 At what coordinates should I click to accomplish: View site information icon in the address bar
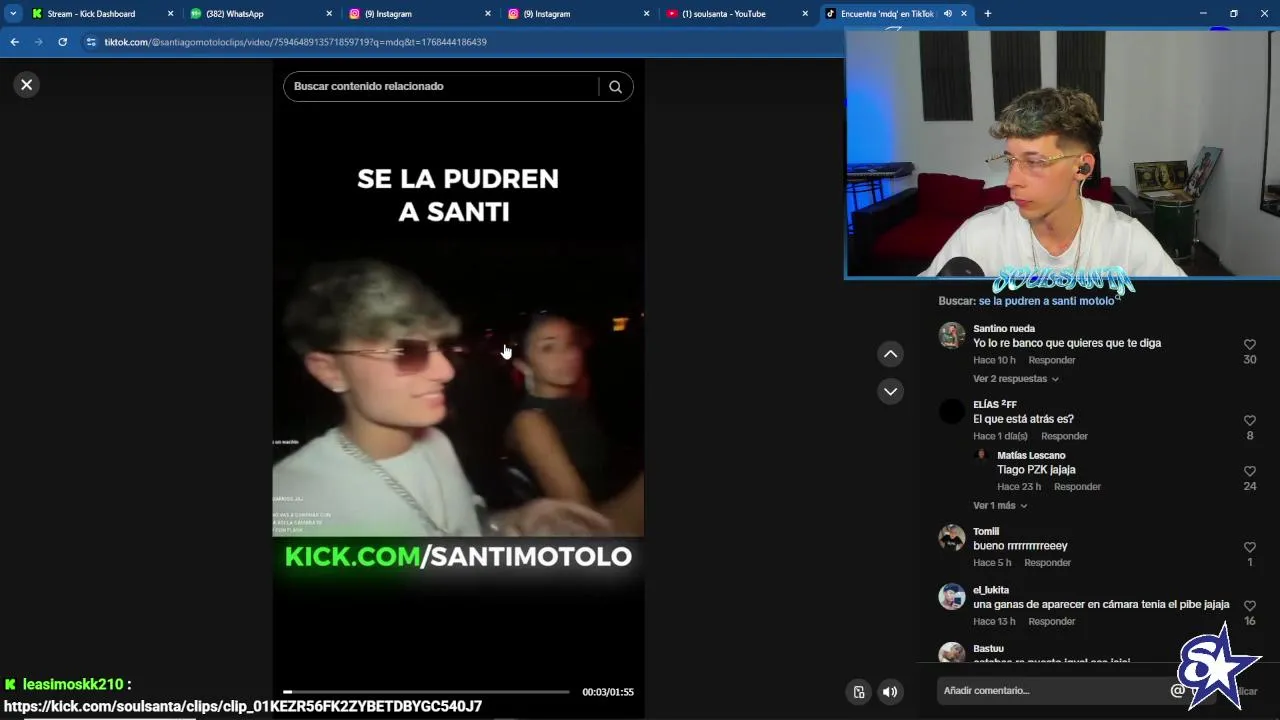(x=91, y=42)
